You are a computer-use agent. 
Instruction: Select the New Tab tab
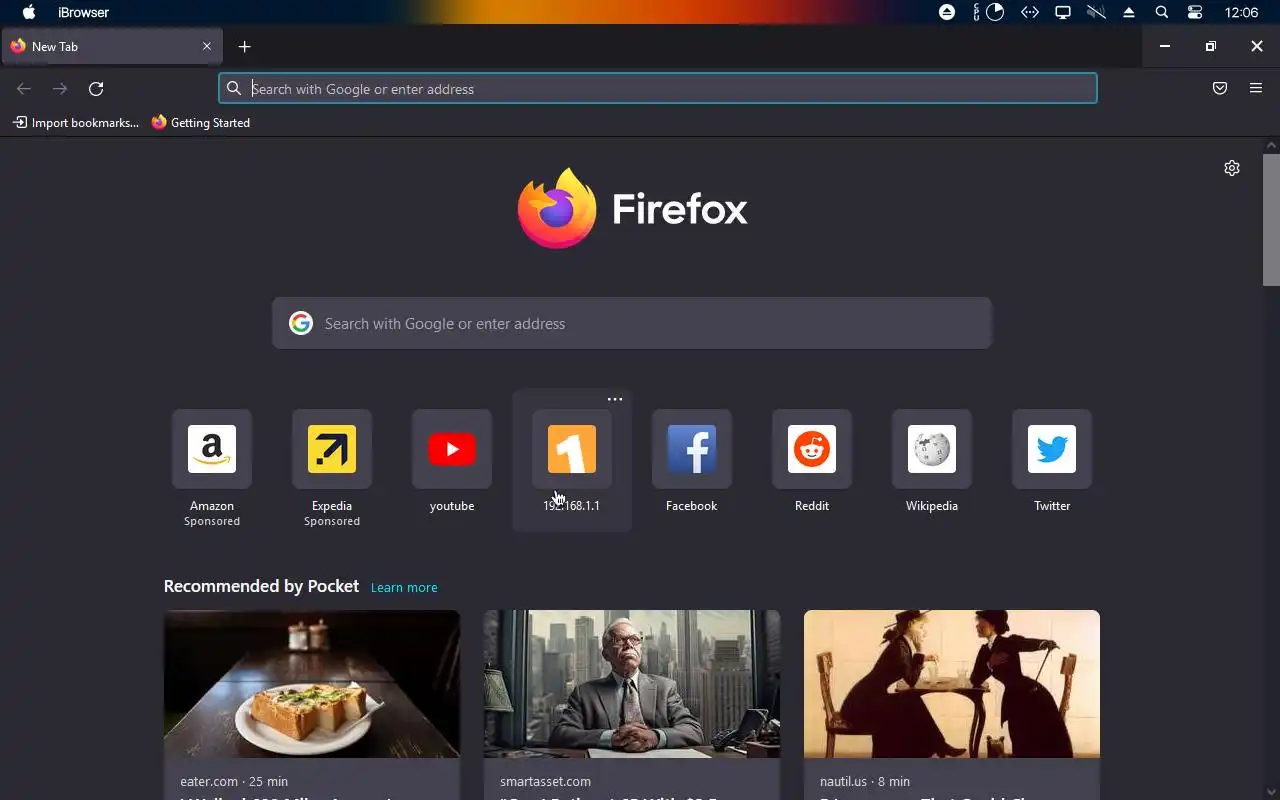coord(110,46)
